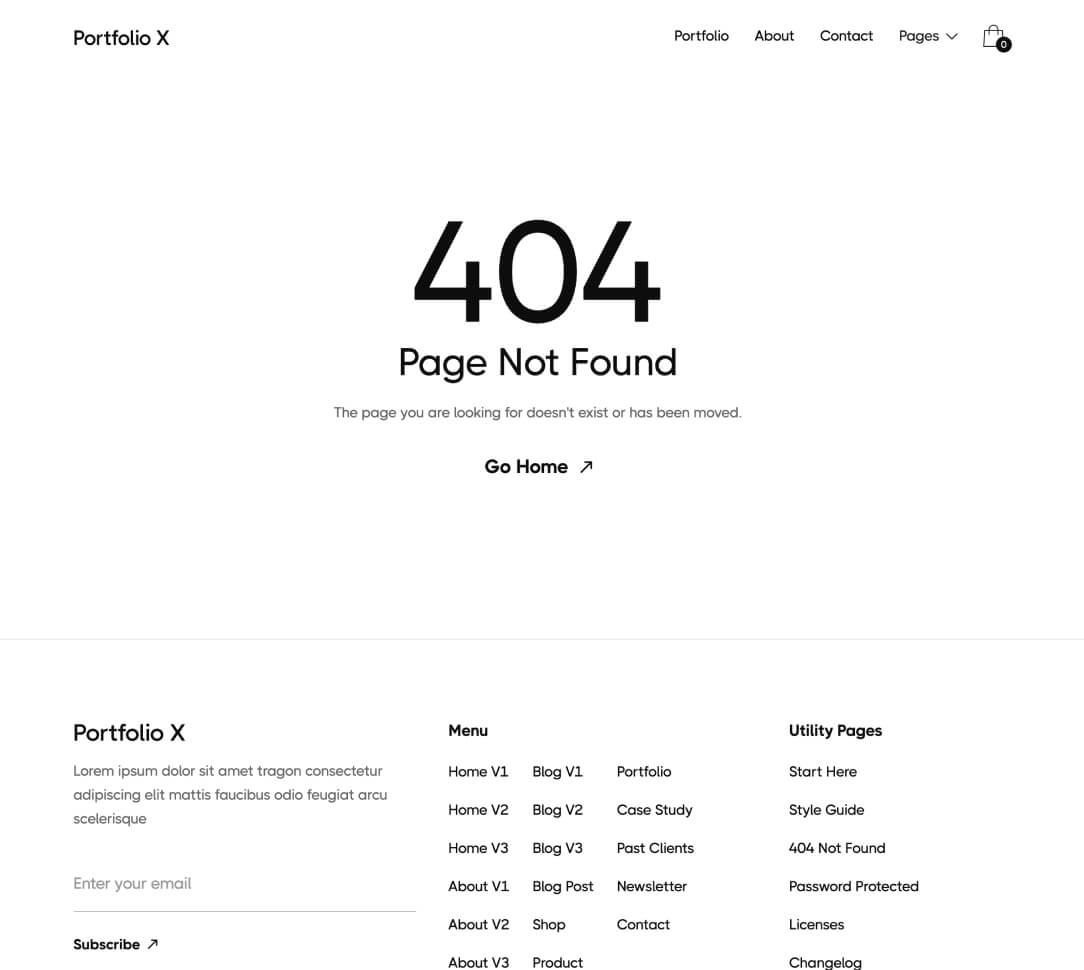Open the Licenses utility link
Image resolution: width=1084 pixels, height=970 pixels.
[816, 925]
